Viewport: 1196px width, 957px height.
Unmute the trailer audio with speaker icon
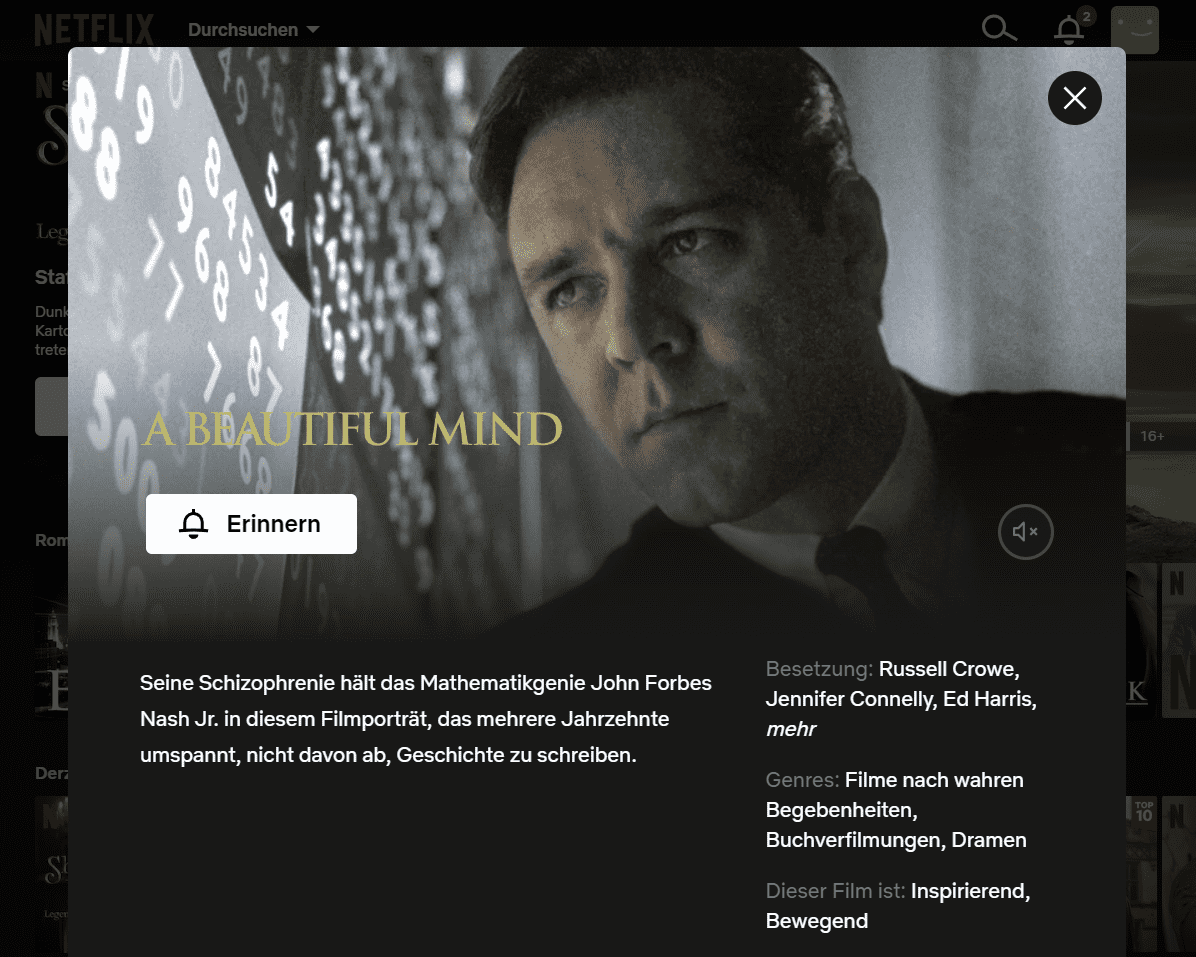pos(1025,531)
